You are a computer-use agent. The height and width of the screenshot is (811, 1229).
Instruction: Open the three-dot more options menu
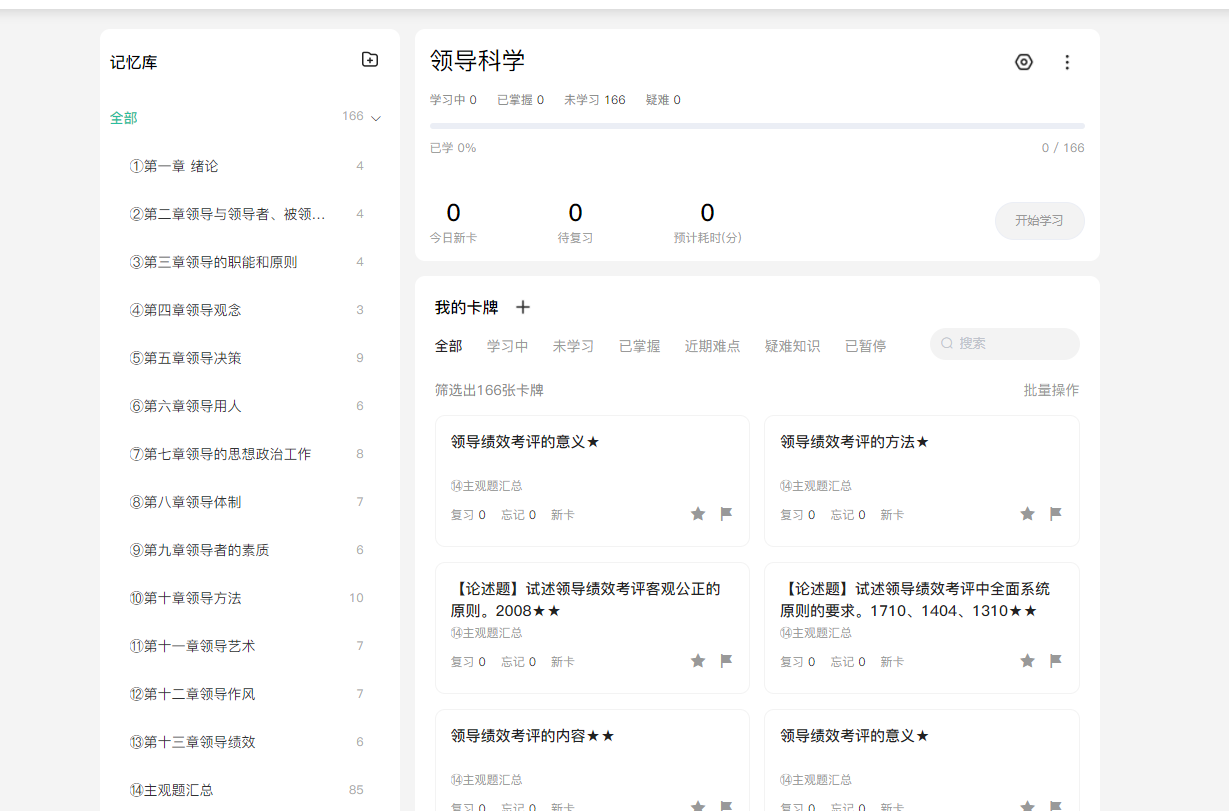coord(1067,62)
